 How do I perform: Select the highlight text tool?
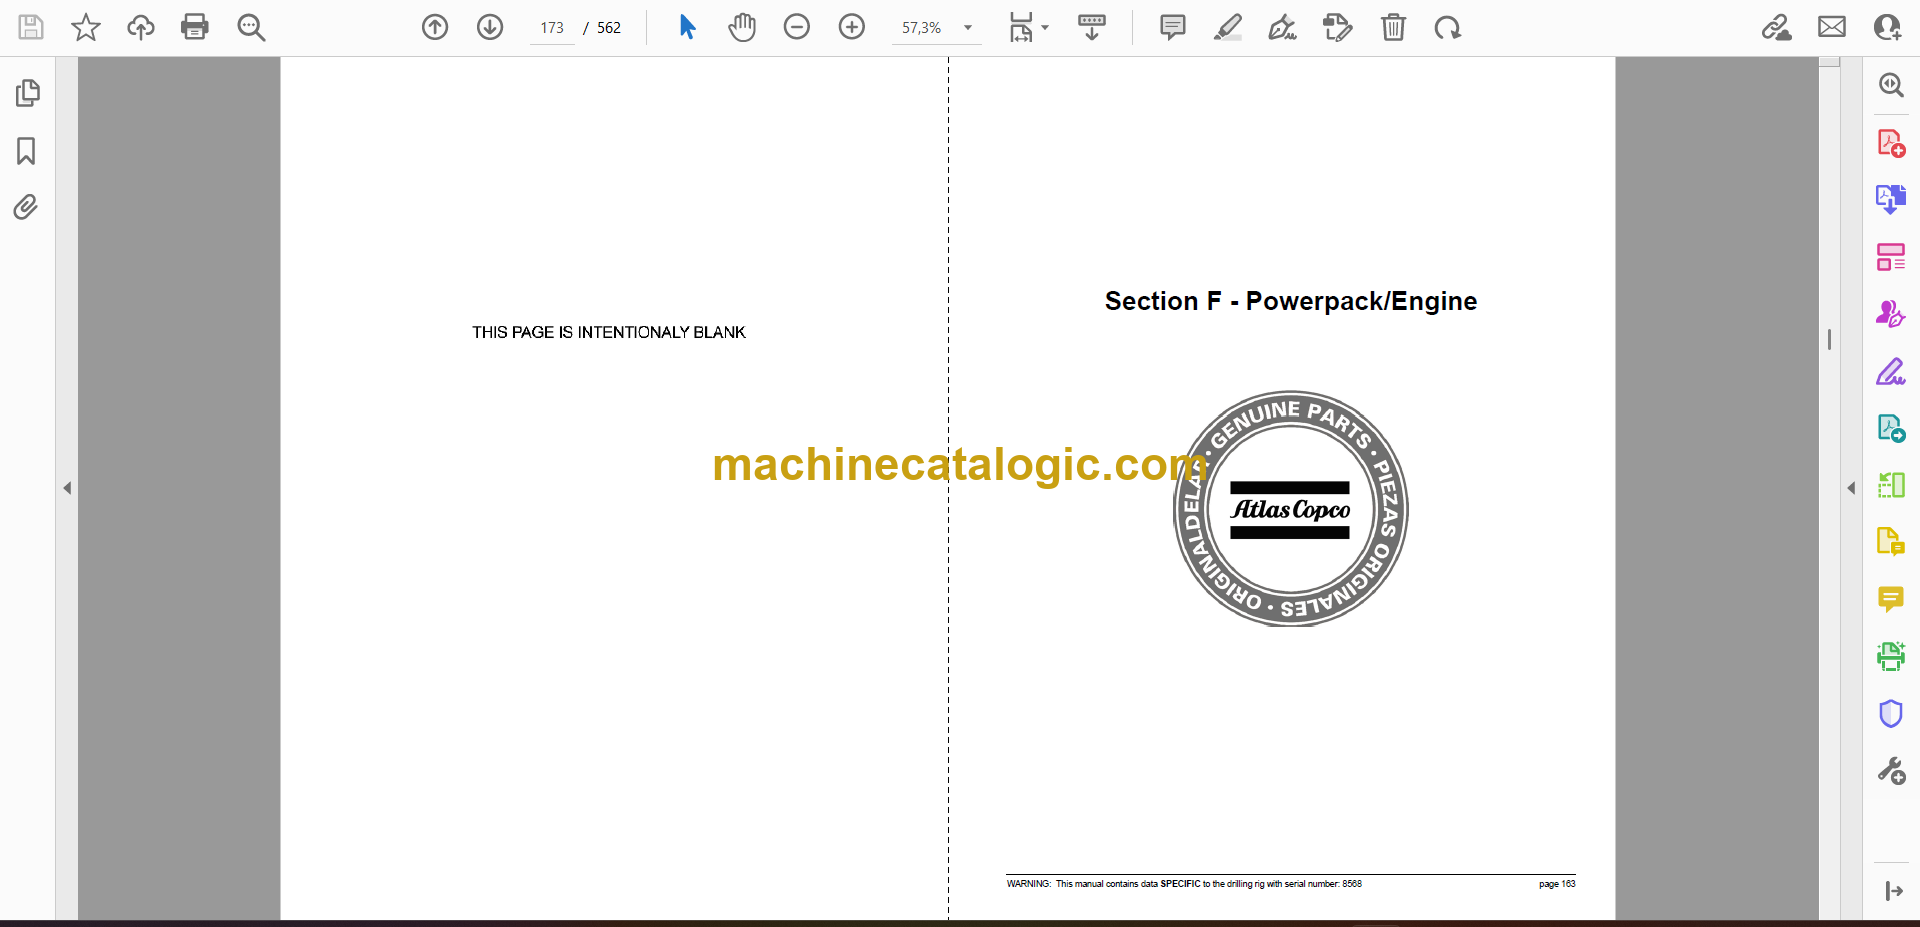pyautogui.click(x=1228, y=27)
